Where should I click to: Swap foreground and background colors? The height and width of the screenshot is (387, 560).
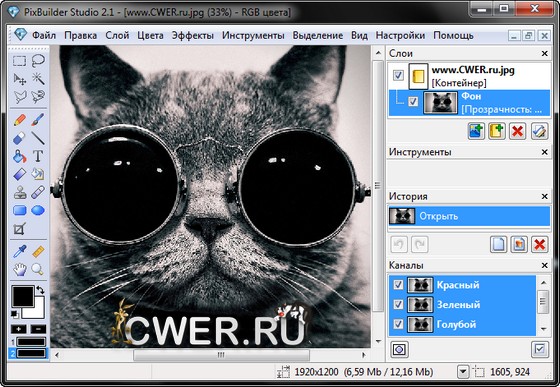pyautogui.click(x=40, y=290)
